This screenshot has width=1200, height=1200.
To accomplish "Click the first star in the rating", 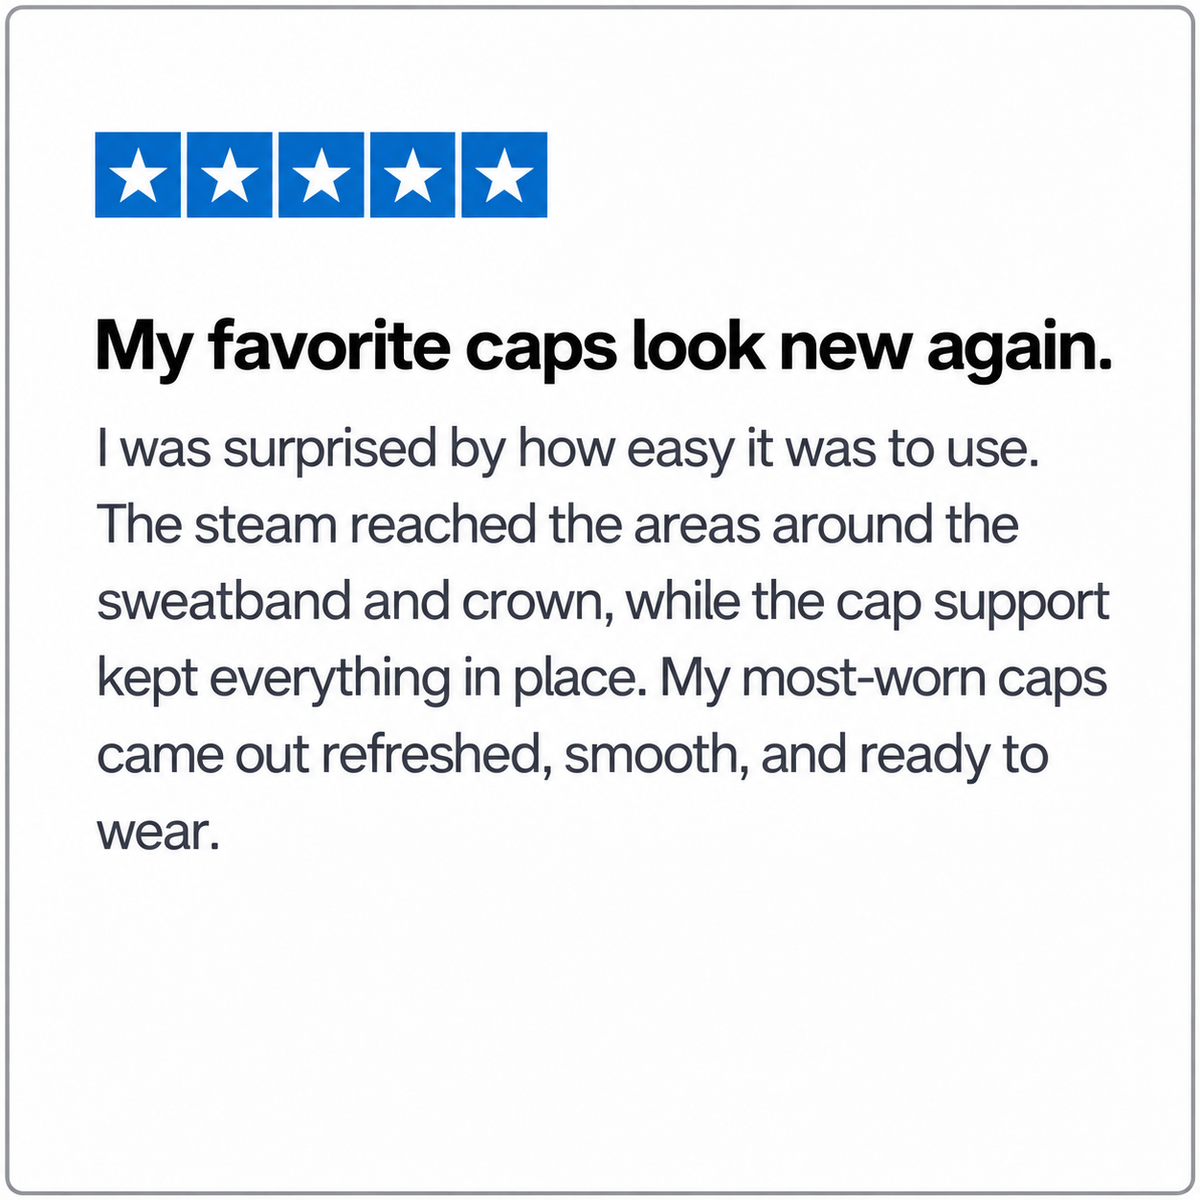I will 139,175.
